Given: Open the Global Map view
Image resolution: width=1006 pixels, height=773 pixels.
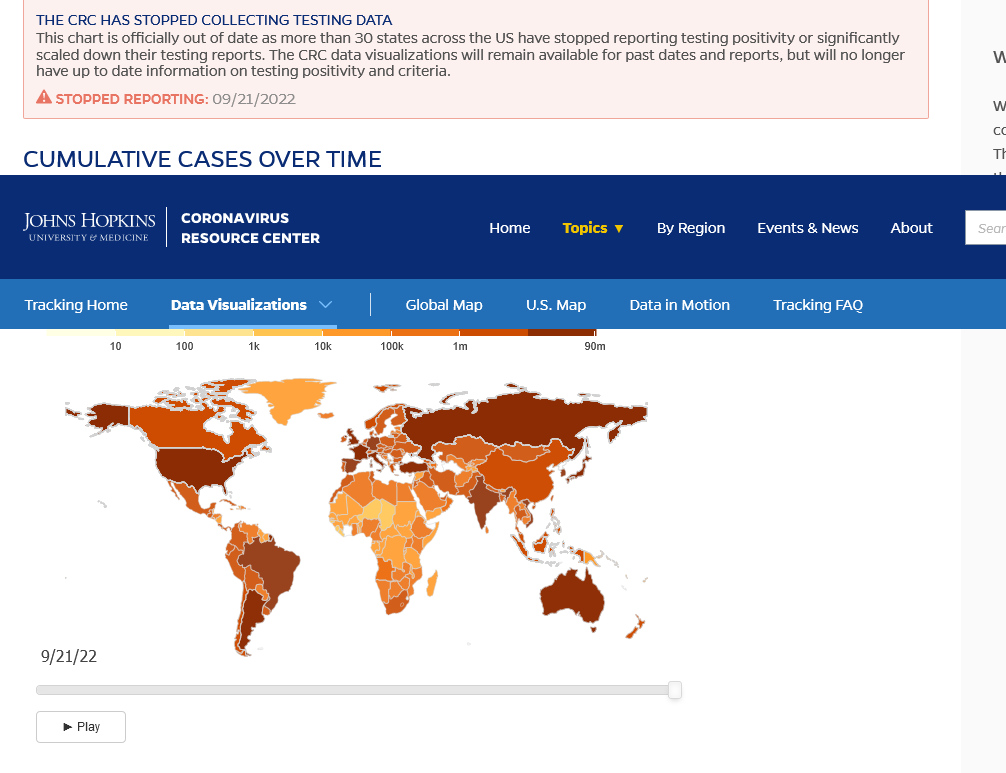Looking at the screenshot, I should coord(444,305).
